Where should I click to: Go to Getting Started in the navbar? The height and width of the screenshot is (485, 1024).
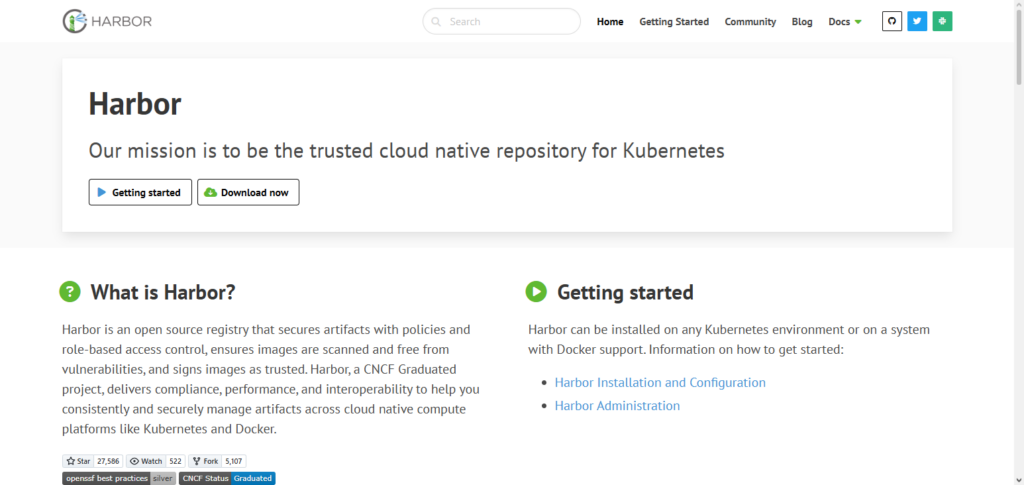(674, 22)
